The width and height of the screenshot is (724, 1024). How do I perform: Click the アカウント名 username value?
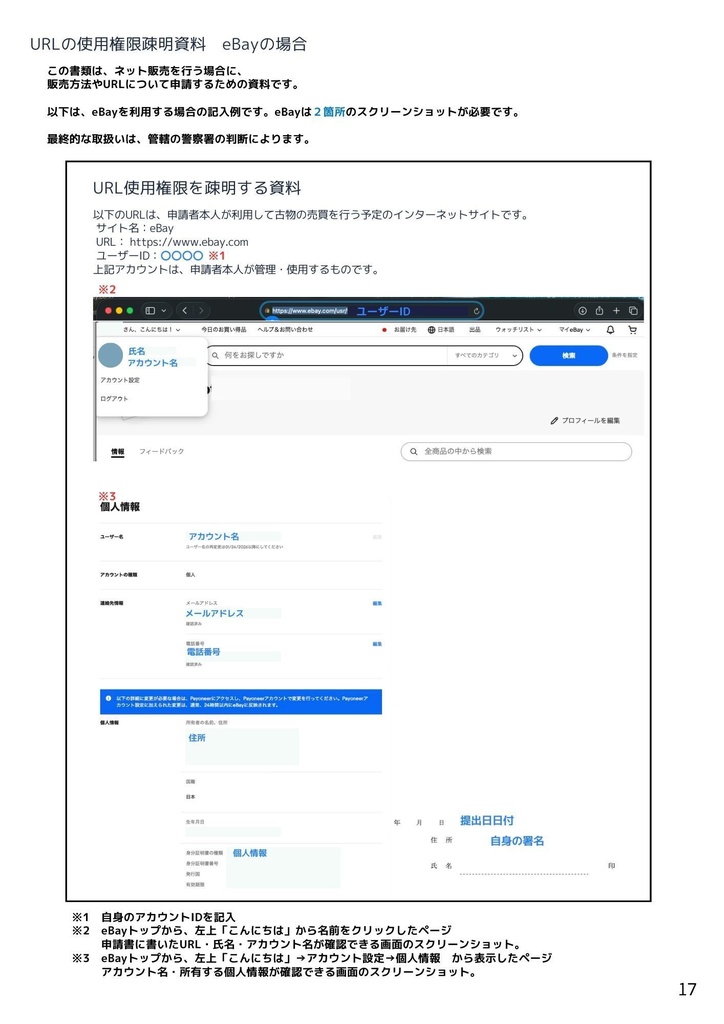214,536
